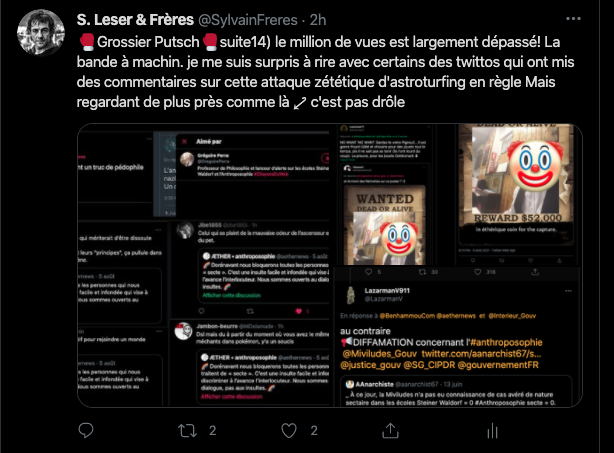The image size is (614, 453).
Task: Open S. Leser & Frères profile picture
Action: (x=41, y=32)
